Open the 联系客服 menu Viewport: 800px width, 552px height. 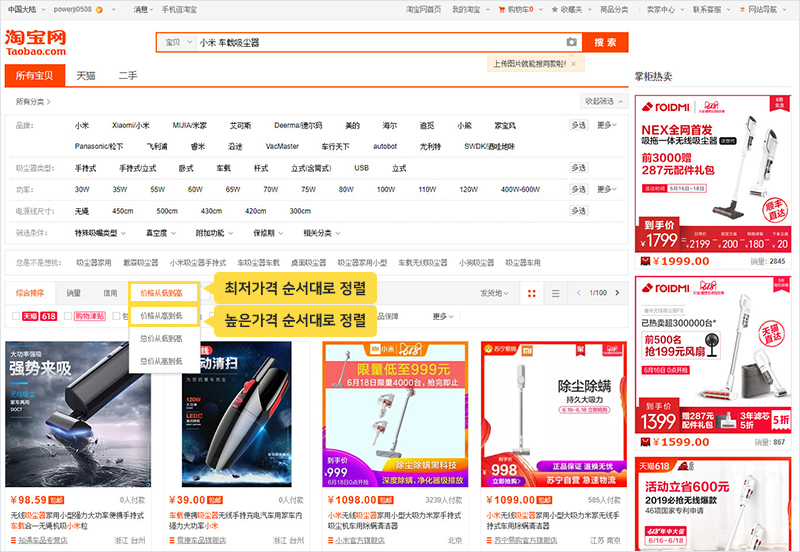711,9
